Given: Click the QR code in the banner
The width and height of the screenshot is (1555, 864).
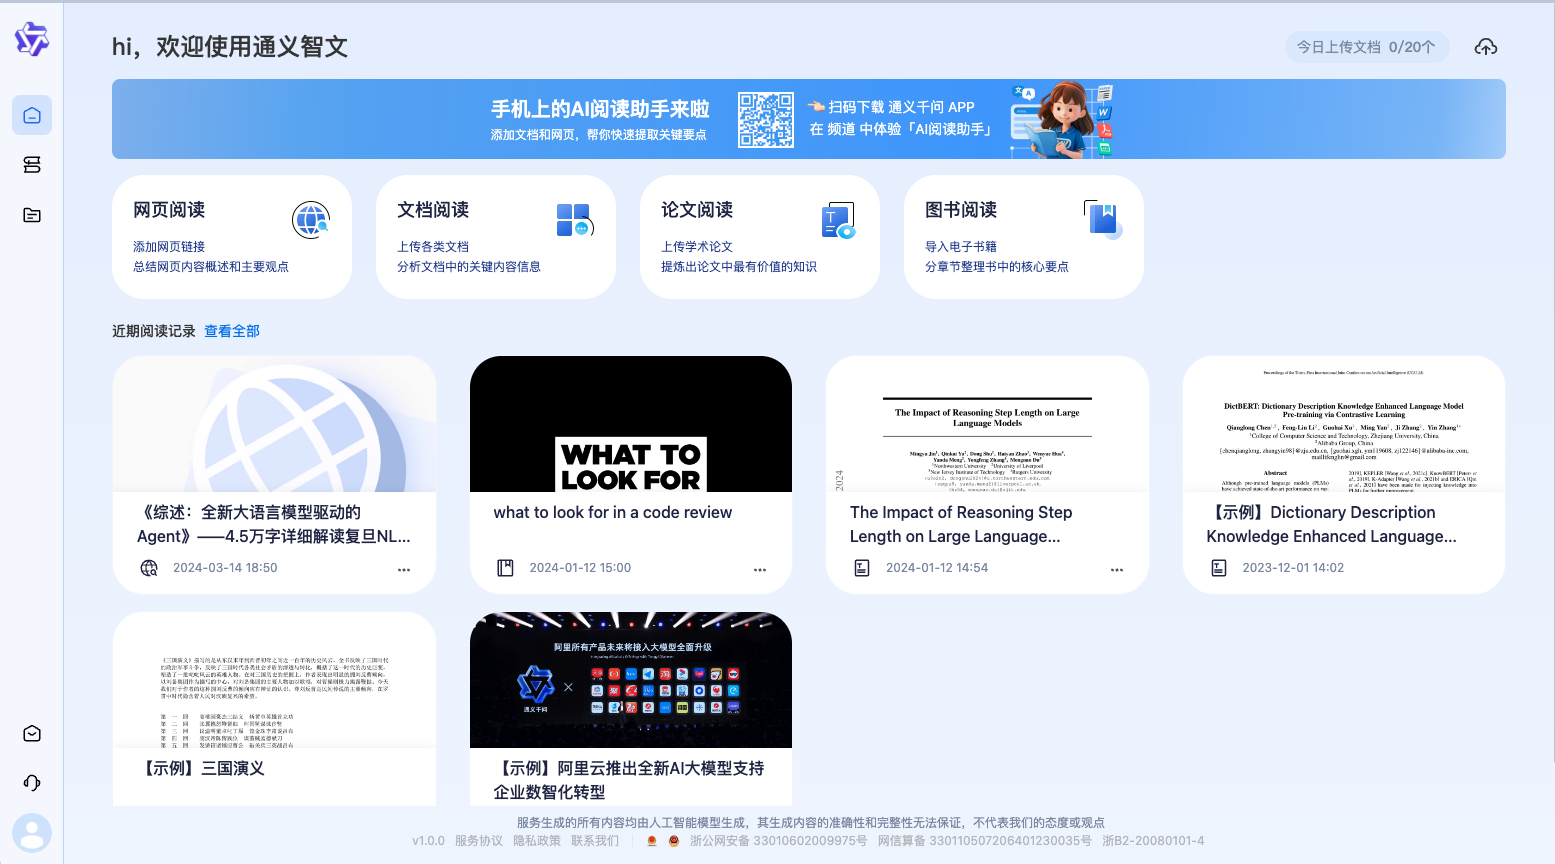Looking at the screenshot, I should [x=766, y=120].
